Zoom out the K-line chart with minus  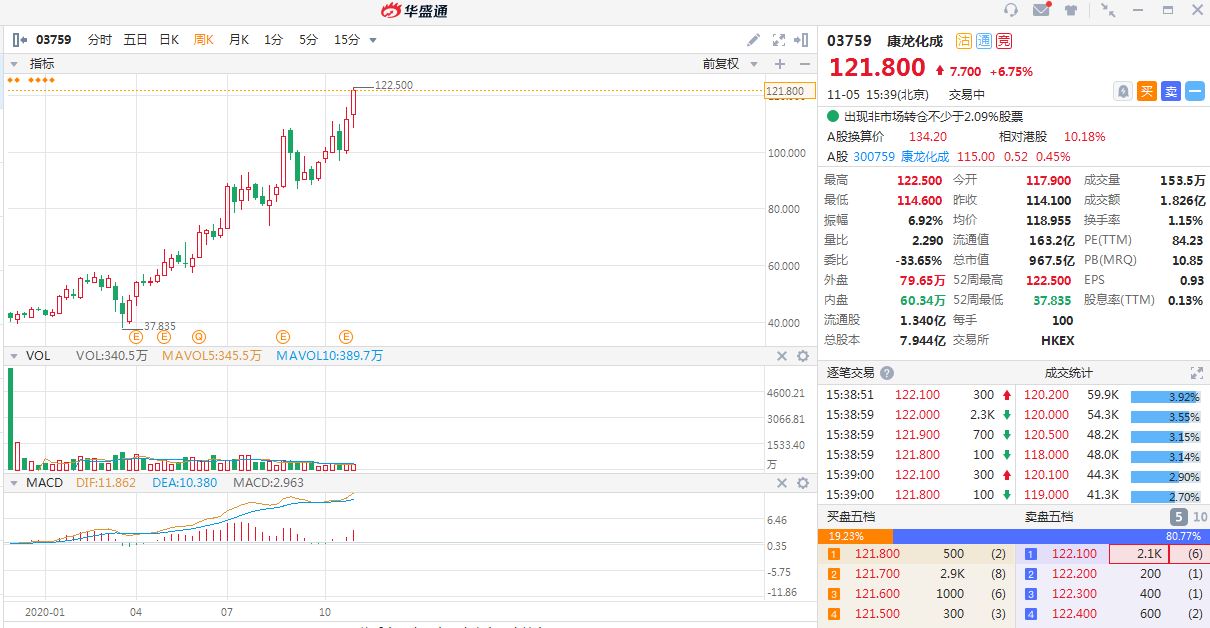click(x=803, y=63)
